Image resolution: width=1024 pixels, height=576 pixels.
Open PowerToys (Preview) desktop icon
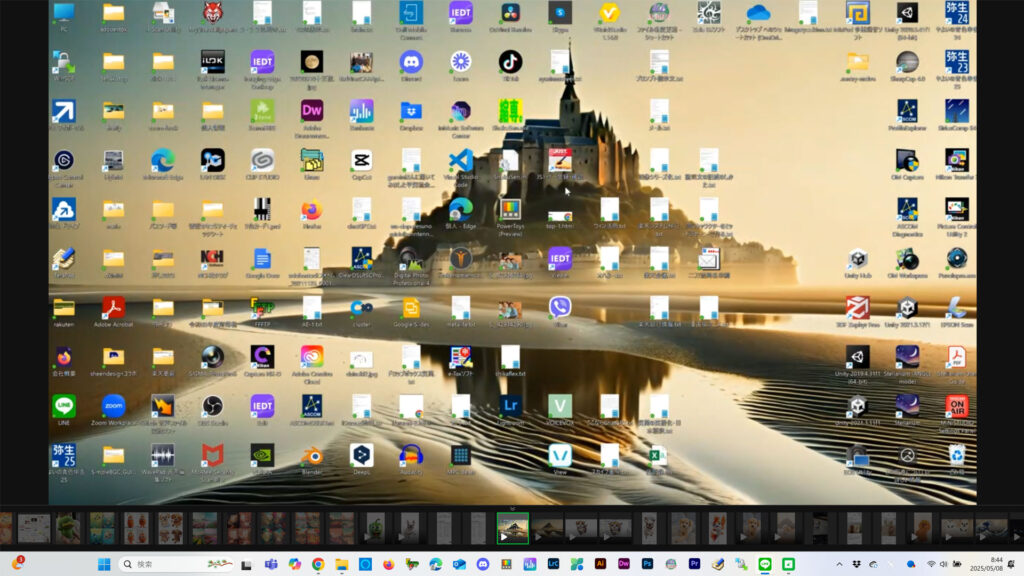pyautogui.click(x=510, y=210)
